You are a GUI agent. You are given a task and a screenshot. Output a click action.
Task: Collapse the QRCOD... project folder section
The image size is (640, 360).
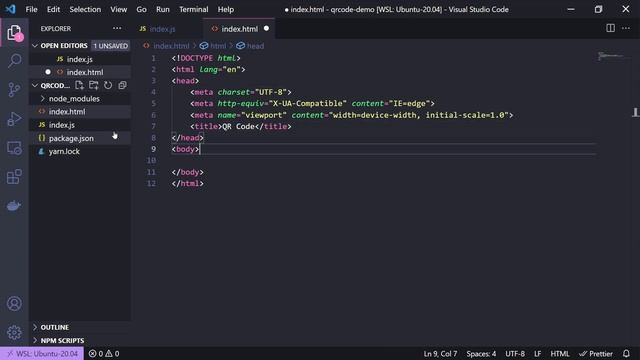click(35, 85)
